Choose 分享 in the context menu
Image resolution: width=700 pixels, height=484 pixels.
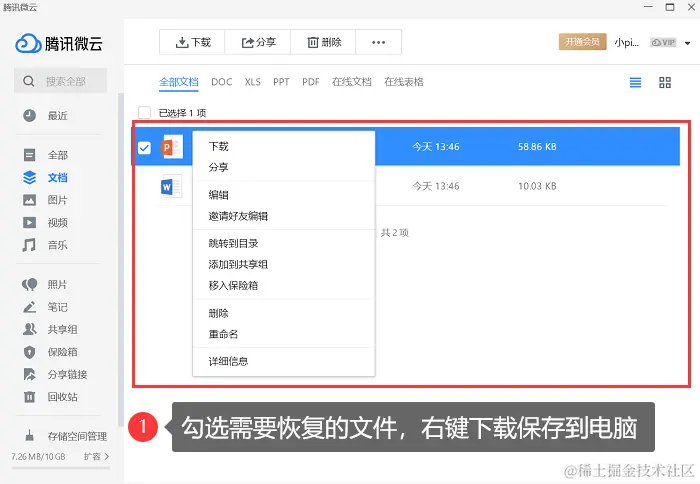(x=283, y=167)
